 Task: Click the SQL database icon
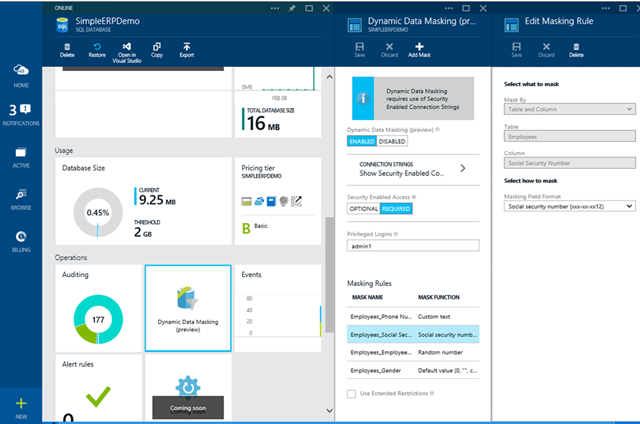(x=62, y=25)
